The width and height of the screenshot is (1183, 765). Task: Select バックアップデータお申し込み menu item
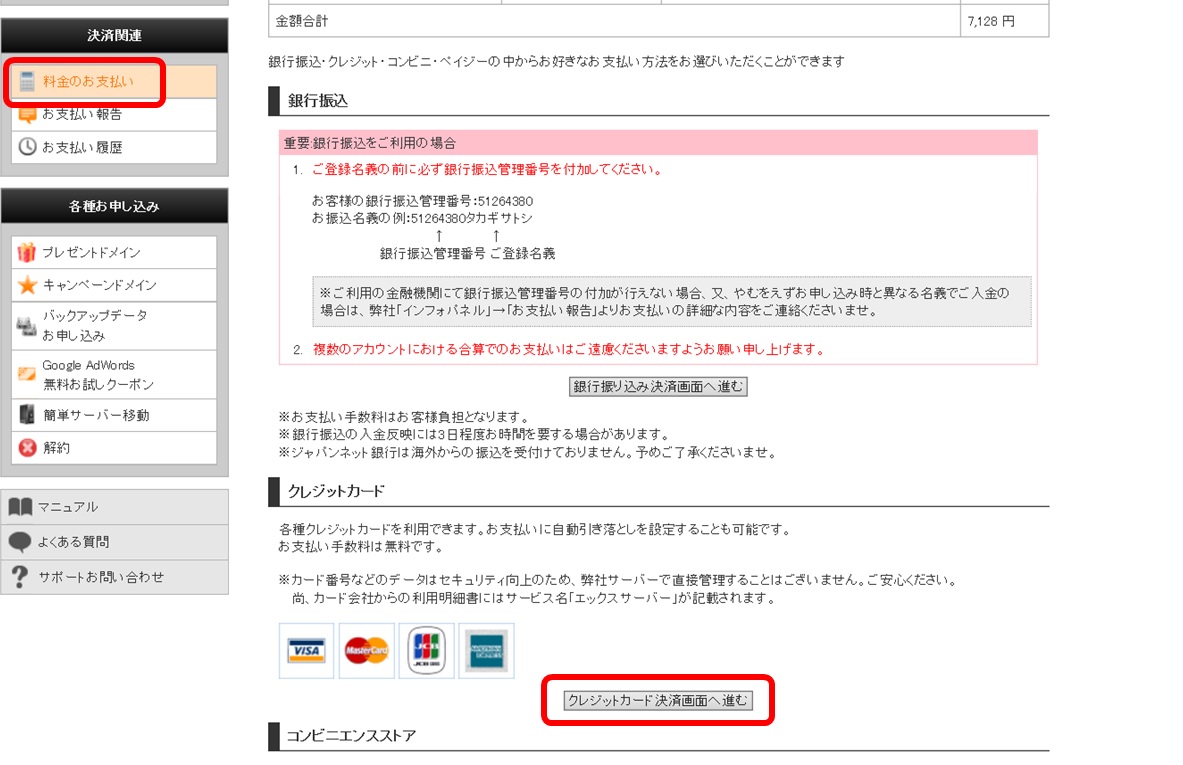coord(94,326)
